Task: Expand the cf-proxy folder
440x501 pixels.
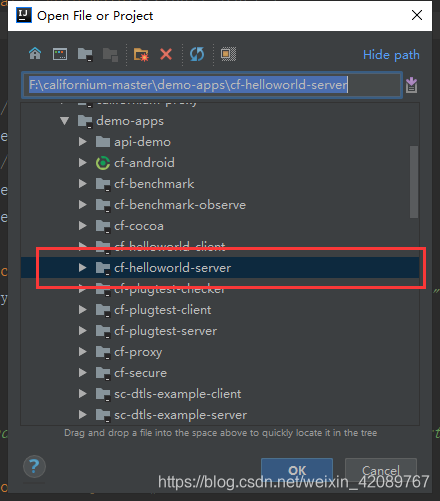Action: 83,352
